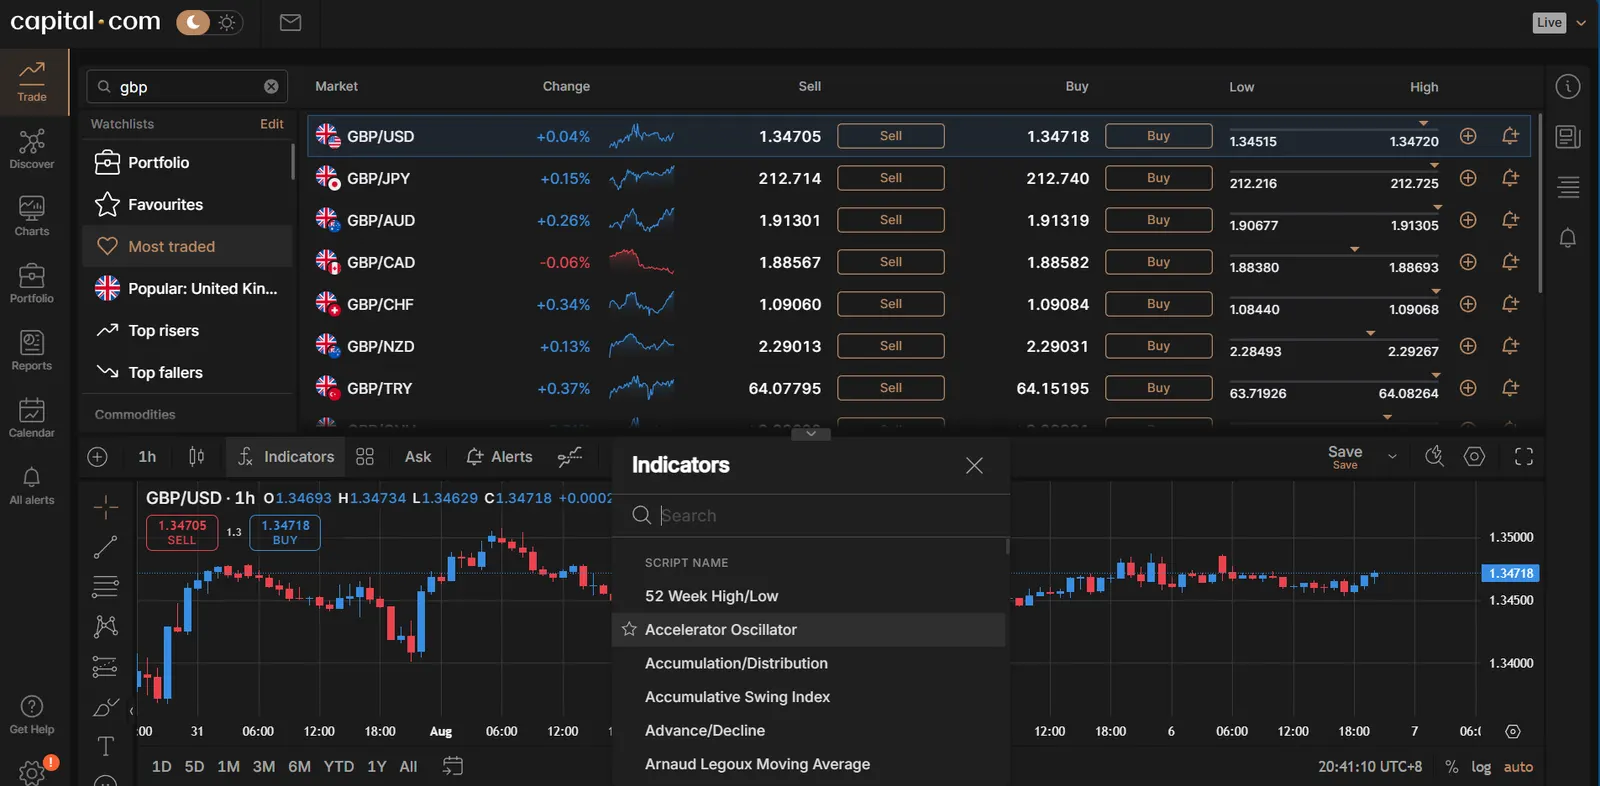Select the trend line drawing tool

coord(105,547)
